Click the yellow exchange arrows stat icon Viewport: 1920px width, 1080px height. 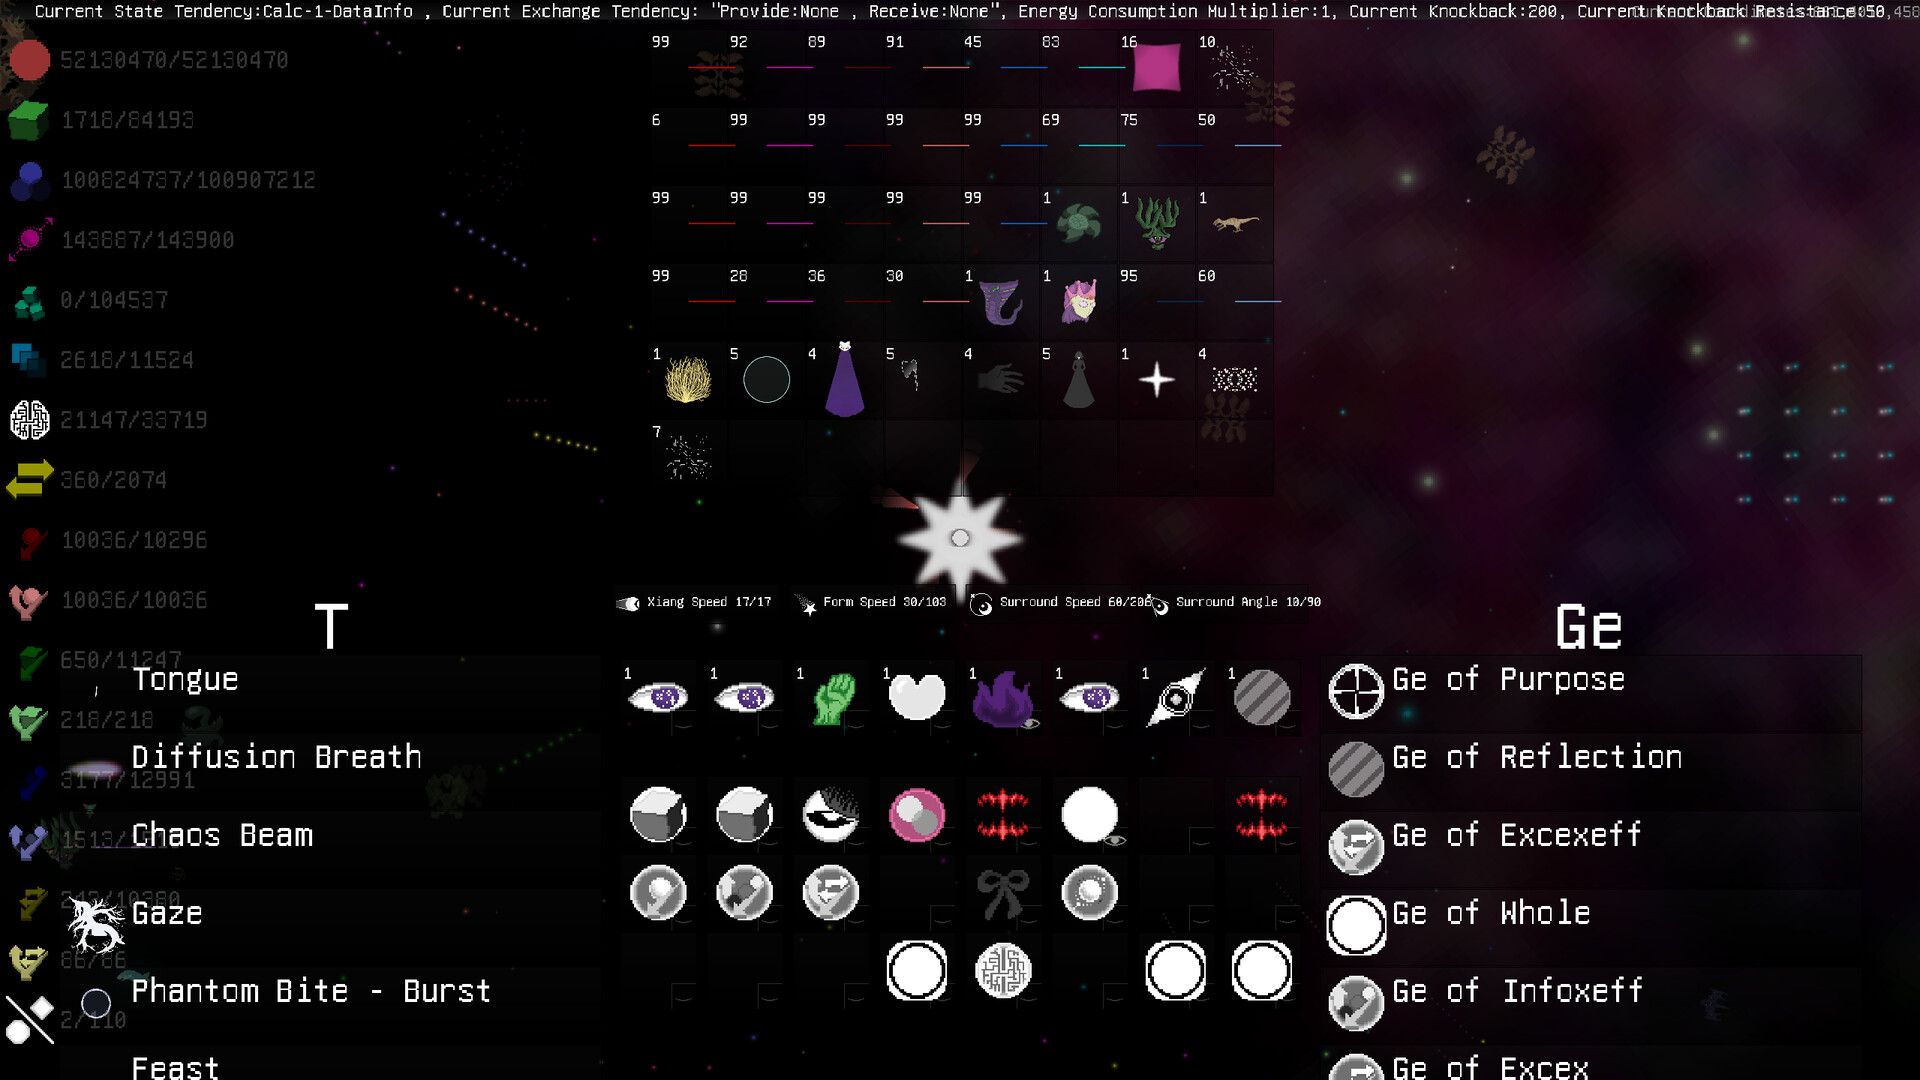tap(29, 480)
